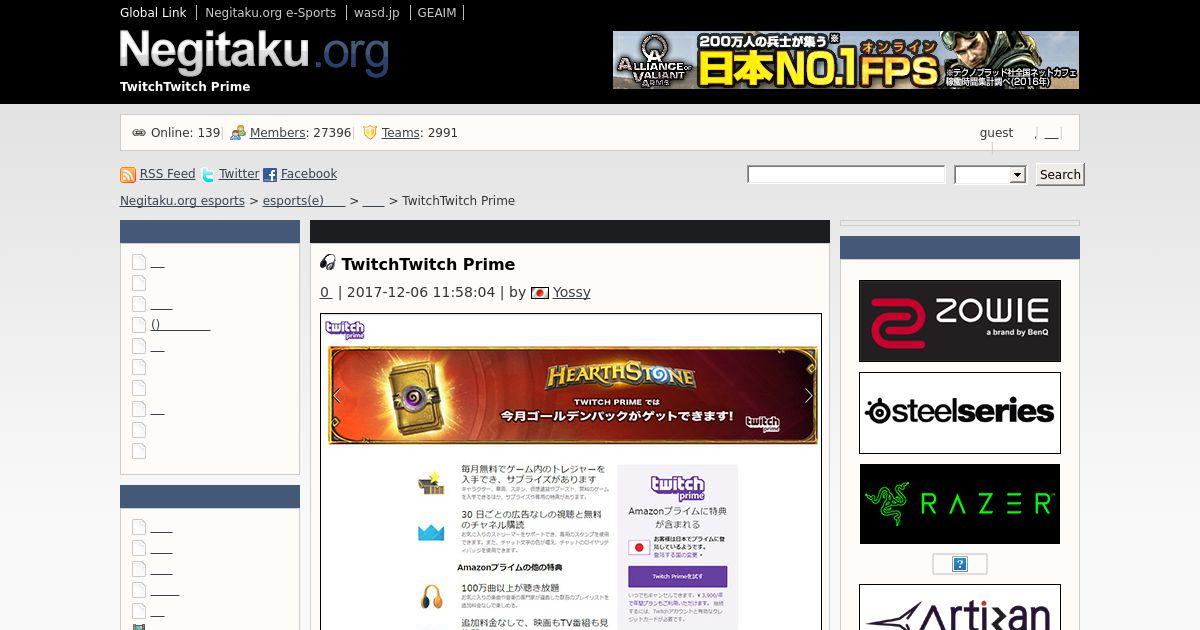1200x630 pixels.
Task: Click the Members people icon
Action: [x=238, y=133]
